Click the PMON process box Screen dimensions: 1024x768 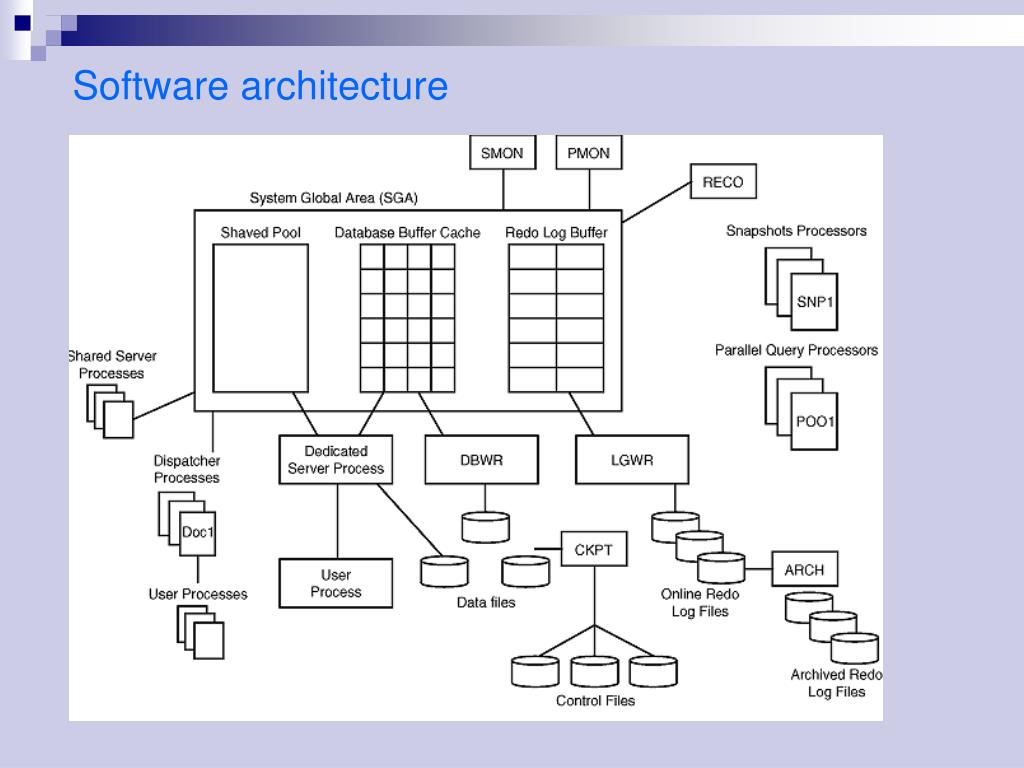[x=588, y=152]
